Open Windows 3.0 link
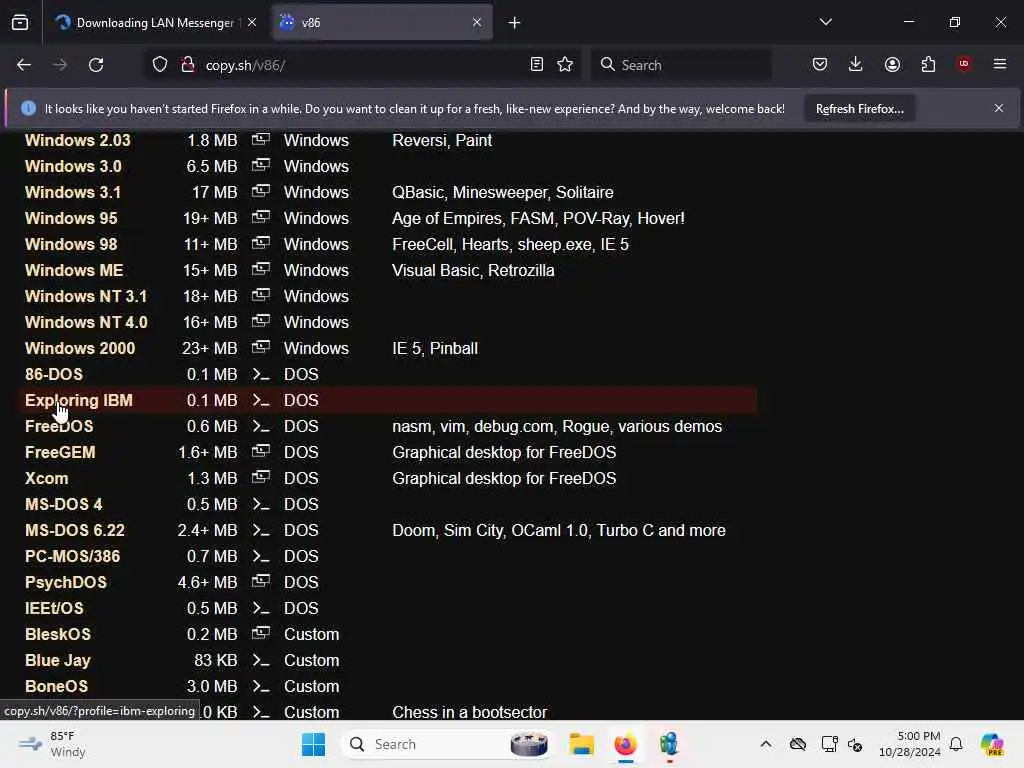This screenshot has height=768, width=1024. [x=73, y=167]
